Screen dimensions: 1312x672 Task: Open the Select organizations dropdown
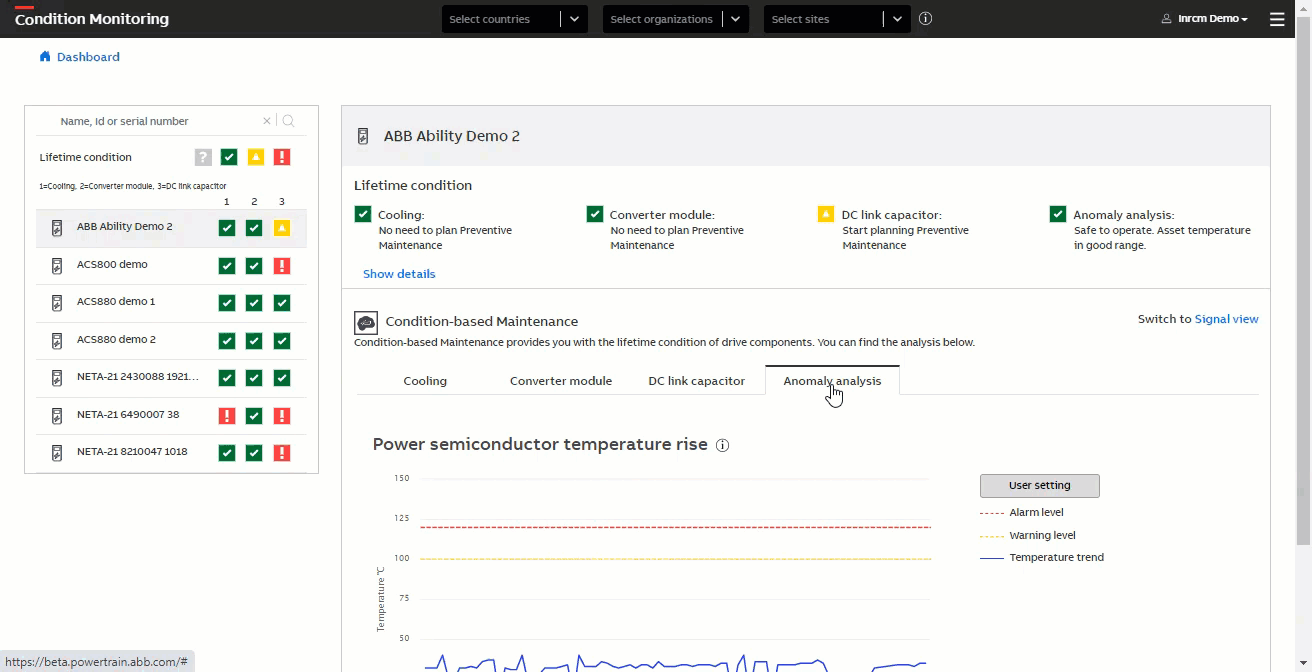click(x=676, y=19)
